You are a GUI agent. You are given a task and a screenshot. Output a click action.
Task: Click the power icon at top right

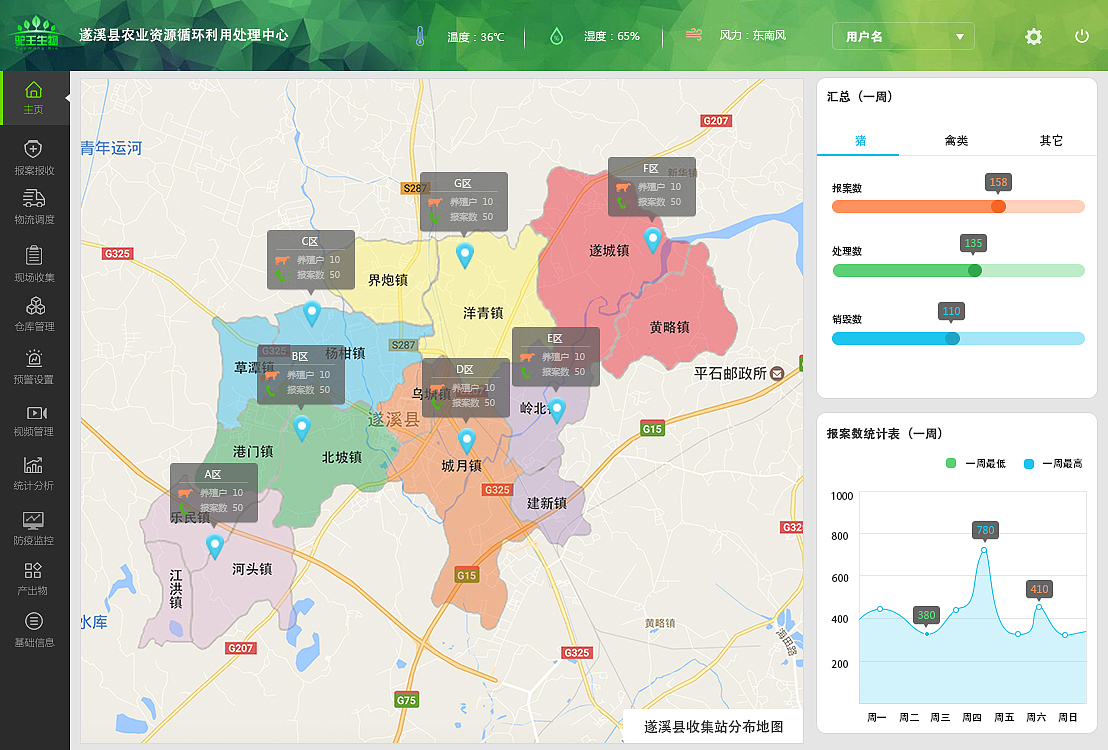(x=1081, y=36)
